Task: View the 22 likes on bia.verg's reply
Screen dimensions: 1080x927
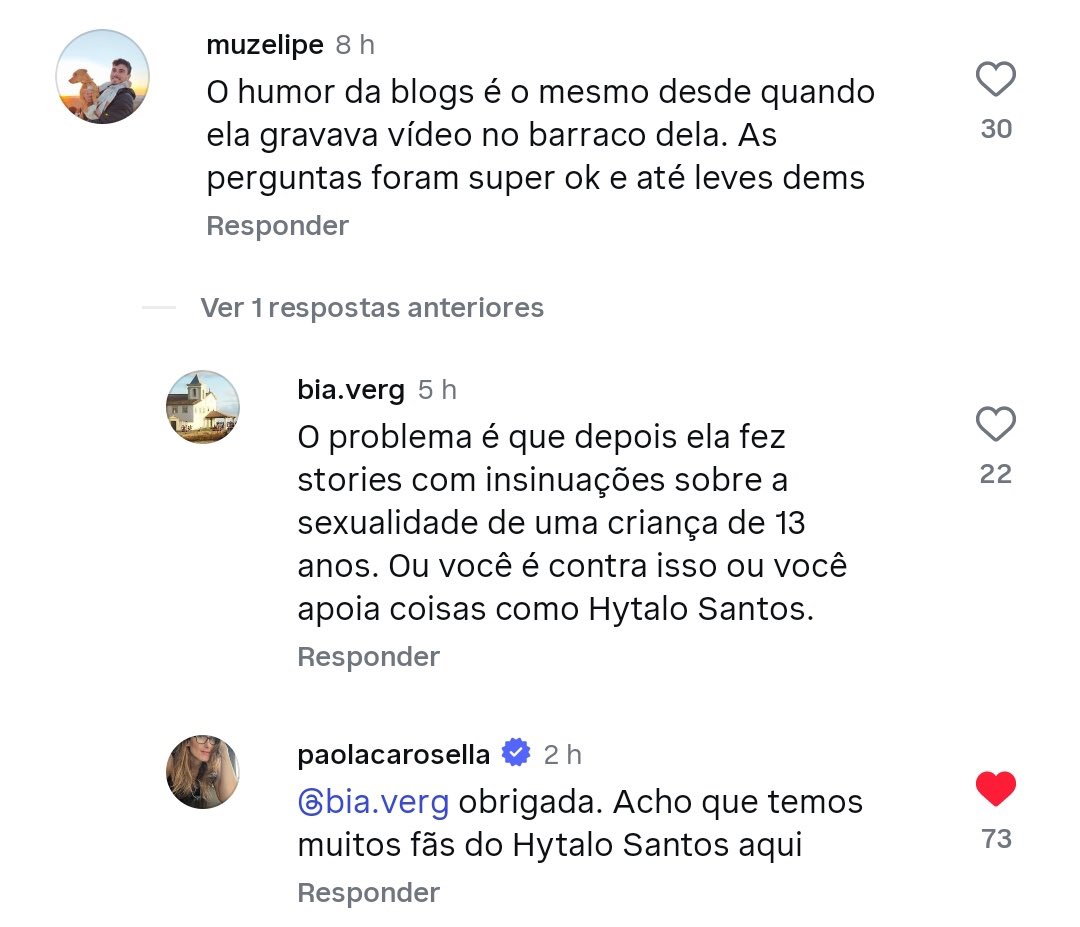Action: click(996, 474)
